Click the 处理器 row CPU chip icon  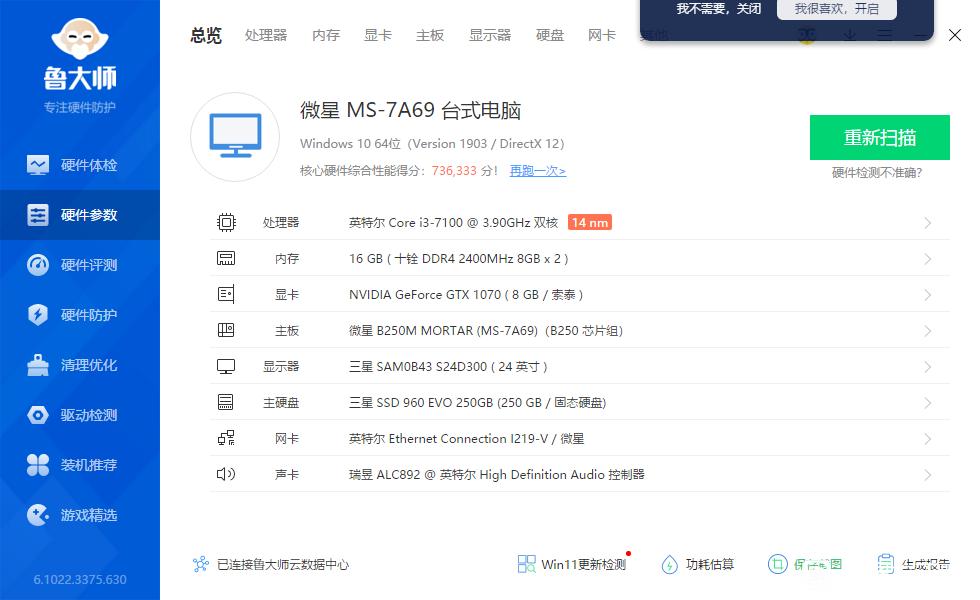pyautogui.click(x=226, y=222)
